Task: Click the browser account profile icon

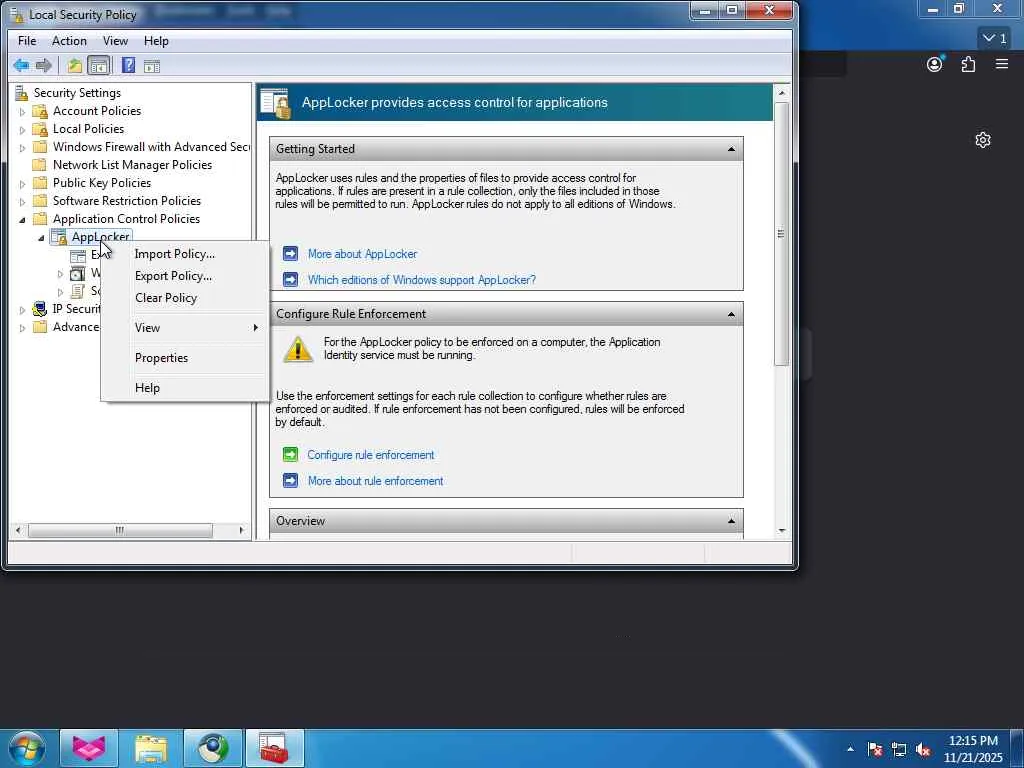Action: pos(935,64)
